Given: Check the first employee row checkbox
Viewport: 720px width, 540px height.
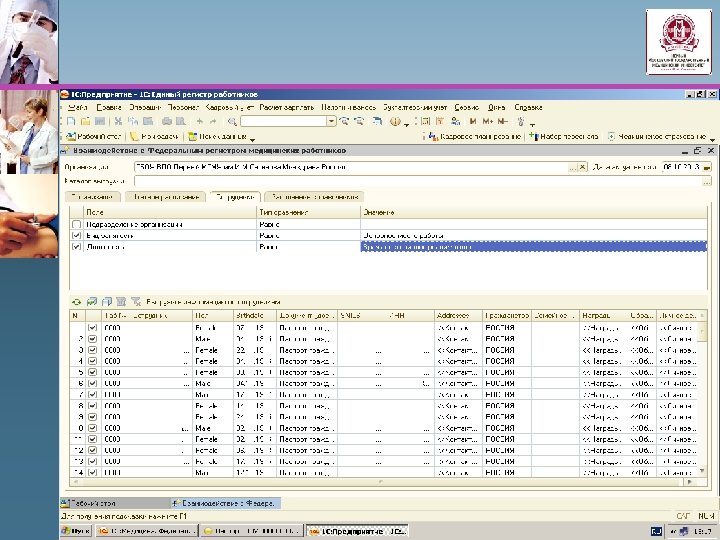Looking at the screenshot, I should tap(93, 327).
